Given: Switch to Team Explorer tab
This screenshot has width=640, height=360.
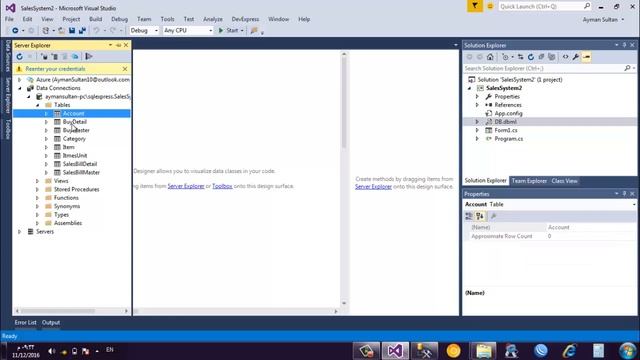Looking at the screenshot, I should pyautogui.click(x=529, y=181).
